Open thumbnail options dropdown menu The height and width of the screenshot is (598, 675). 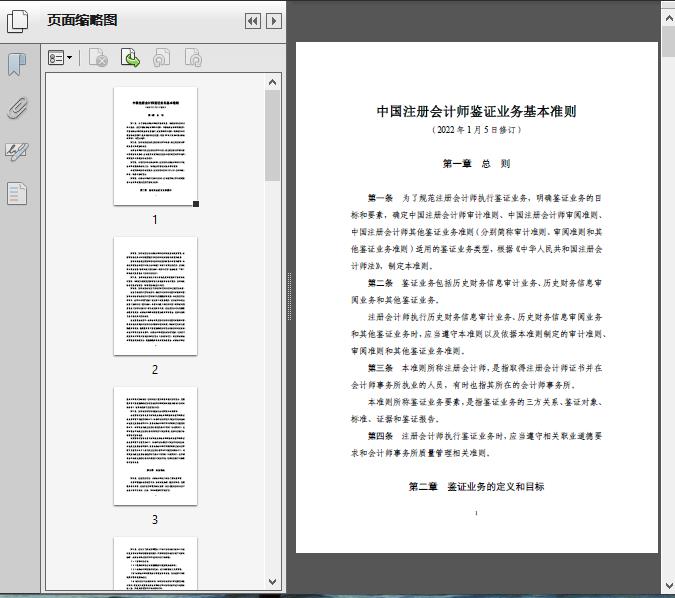click(x=60, y=58)
